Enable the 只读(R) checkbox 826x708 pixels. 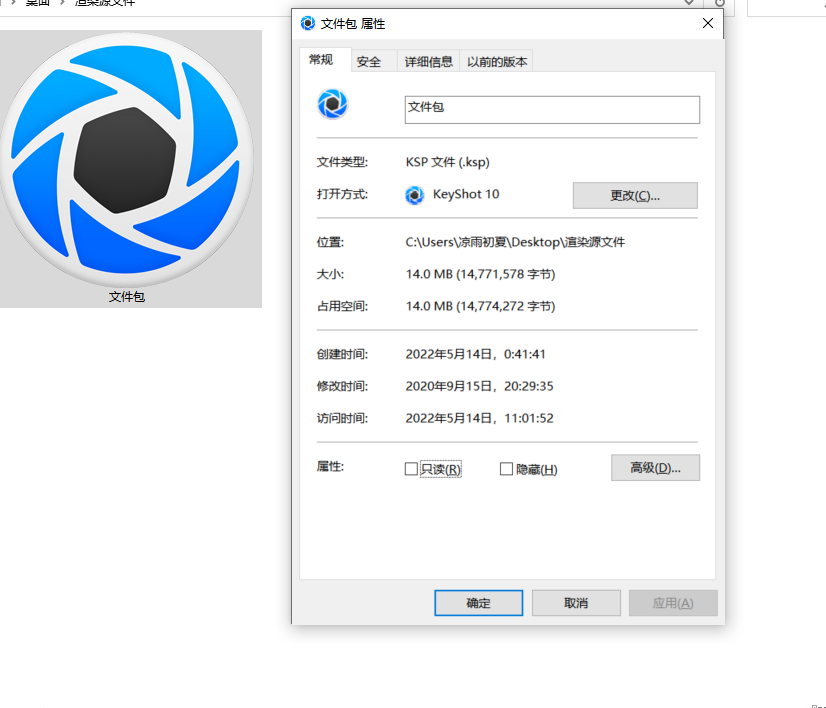coord(411,469)
